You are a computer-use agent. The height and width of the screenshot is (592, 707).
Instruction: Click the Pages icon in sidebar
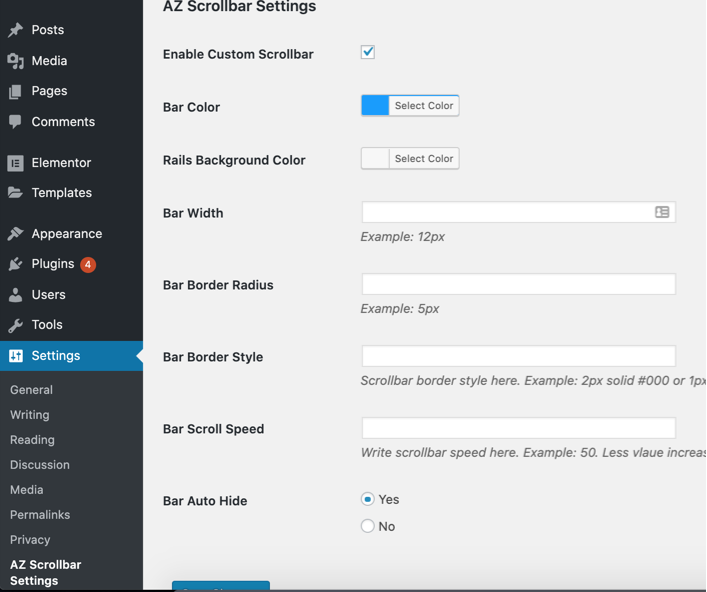[x=15, y=91]
